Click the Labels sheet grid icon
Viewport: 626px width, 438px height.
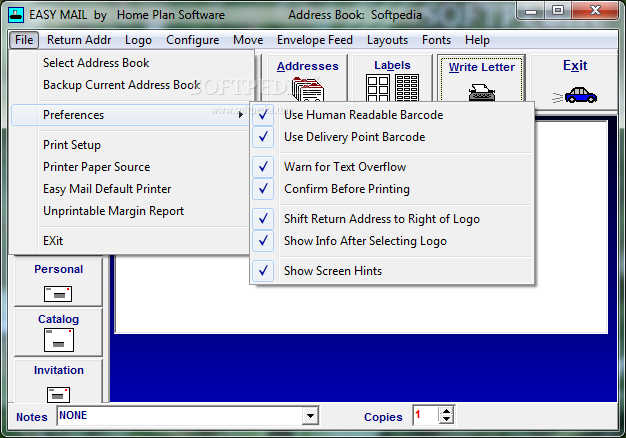392,87
